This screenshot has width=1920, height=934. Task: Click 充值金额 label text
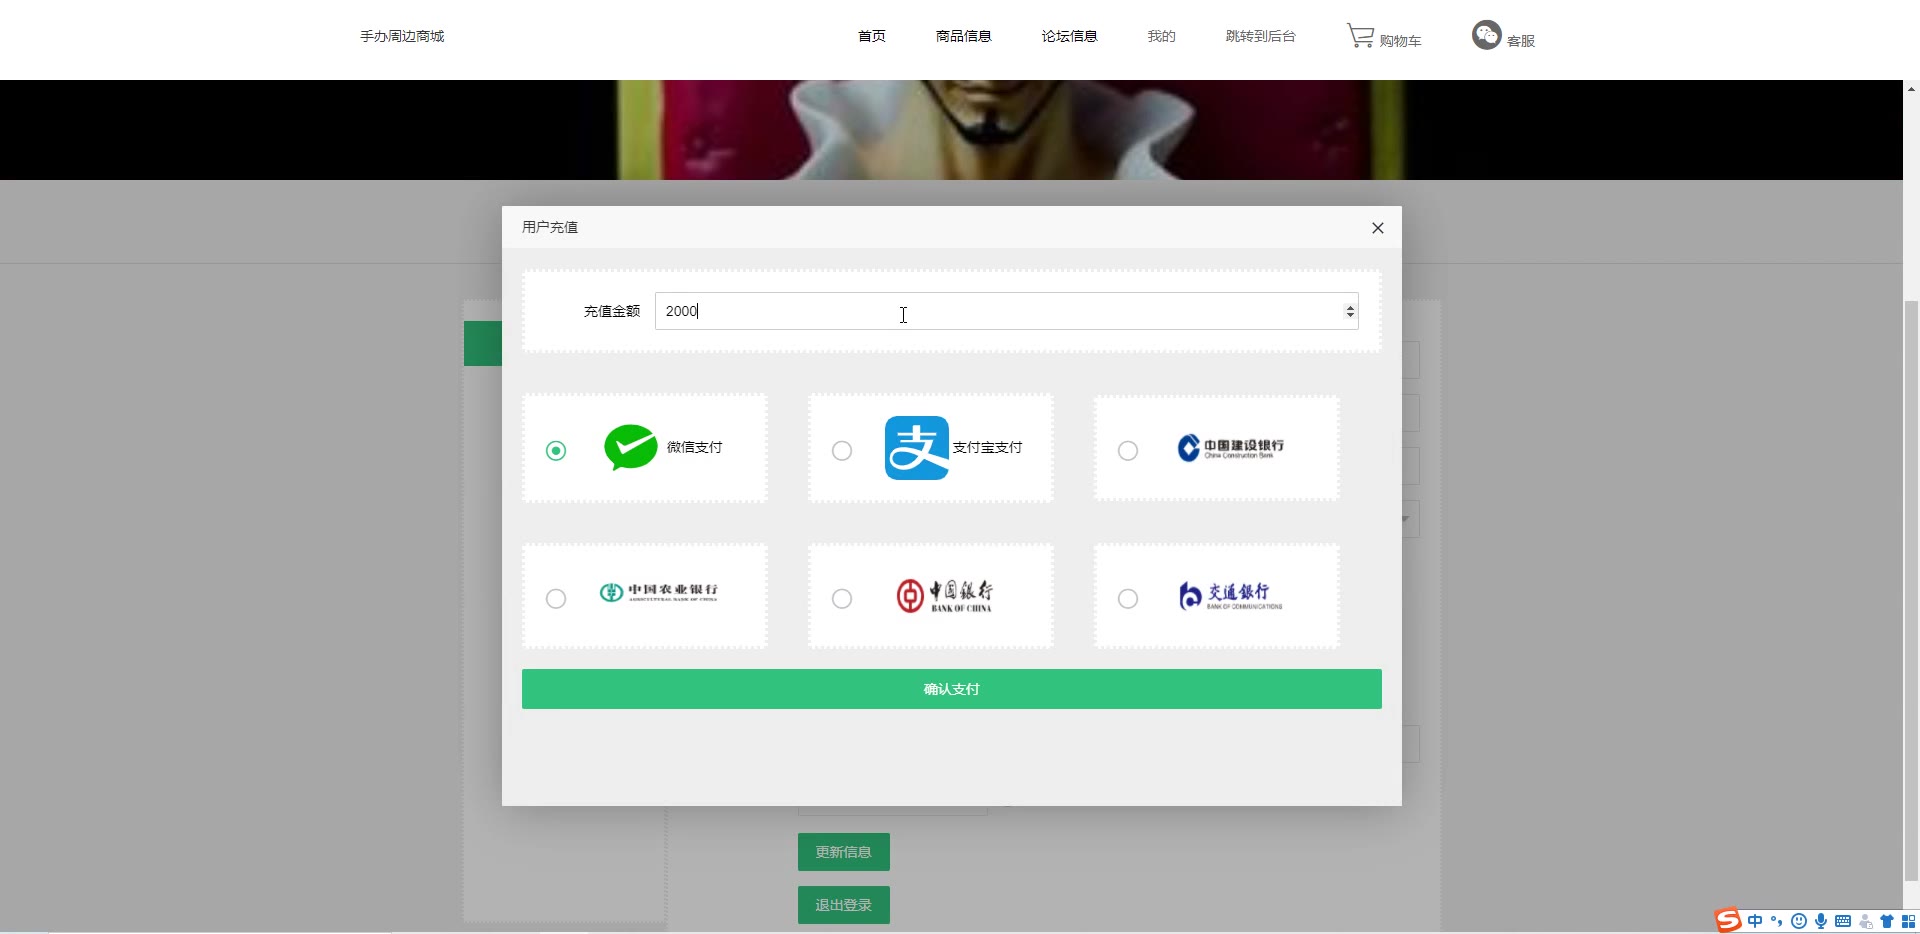click(612, 311)
